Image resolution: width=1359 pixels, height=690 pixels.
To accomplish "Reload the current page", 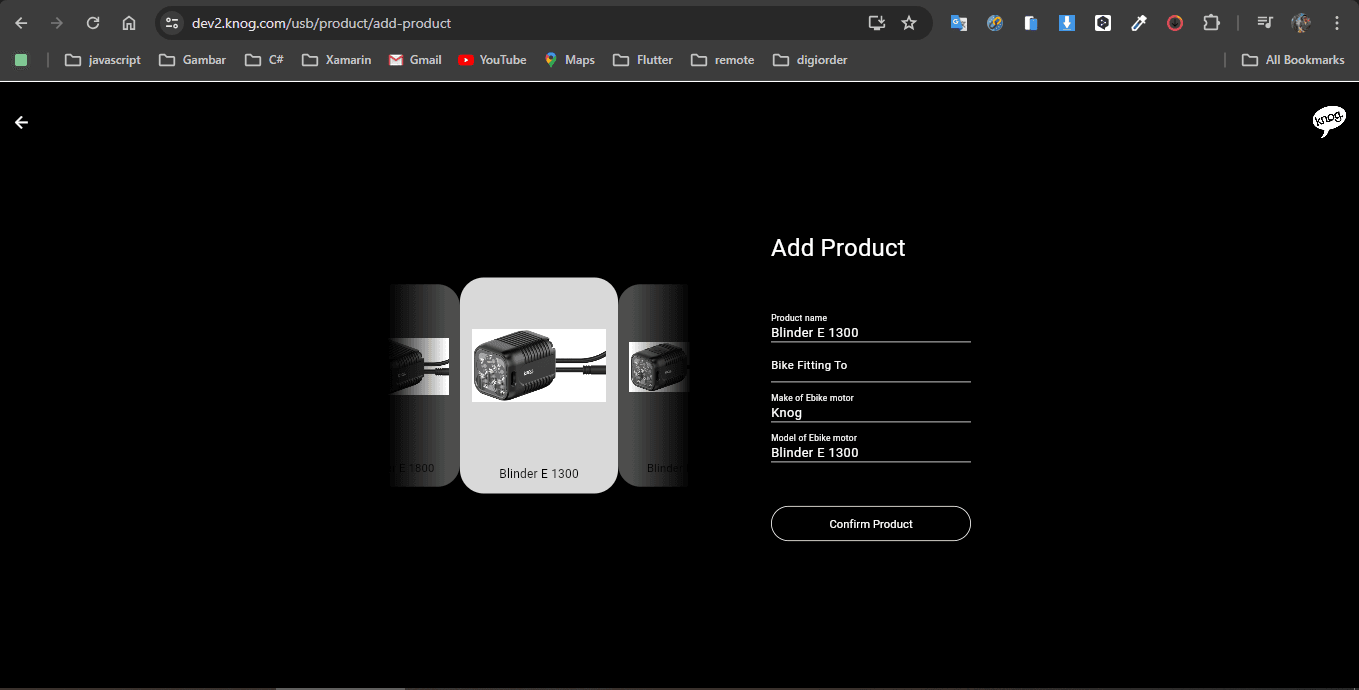I will click(93, 23).
